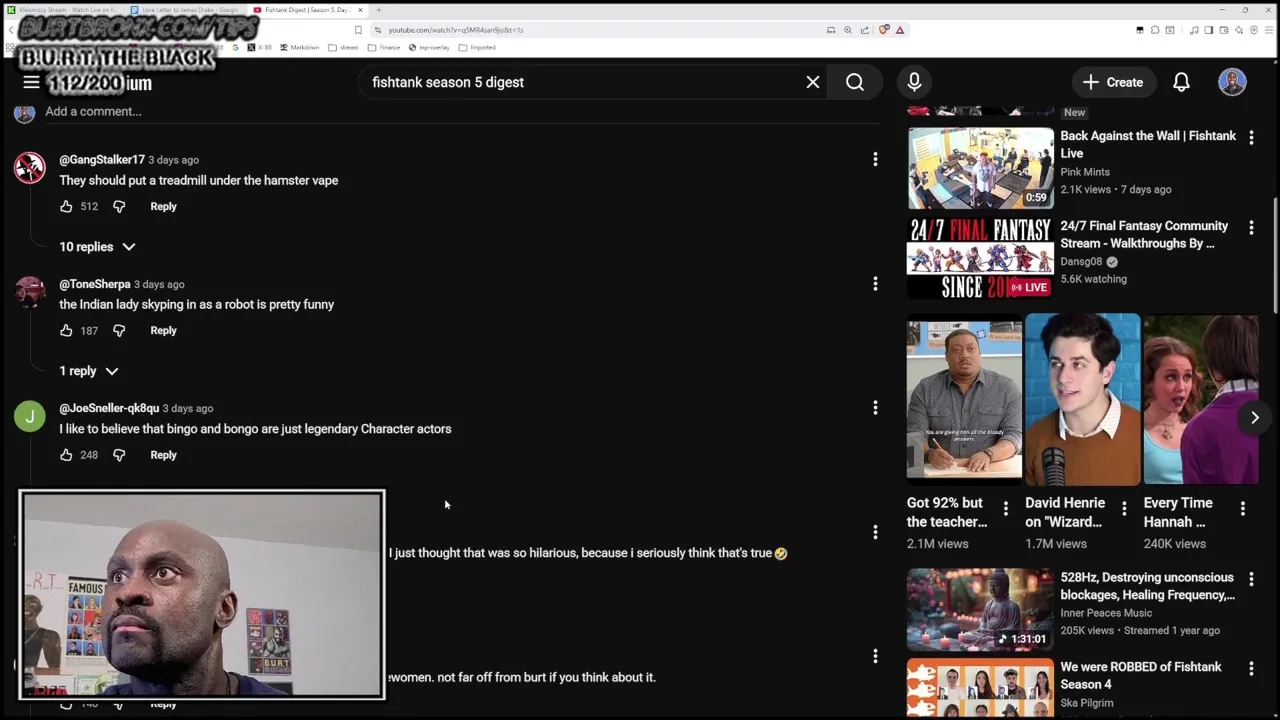Viewport: 1280px width, 720px height.
Task: Open the Imported bookmarks folder
Action: (x=477, y=47)
